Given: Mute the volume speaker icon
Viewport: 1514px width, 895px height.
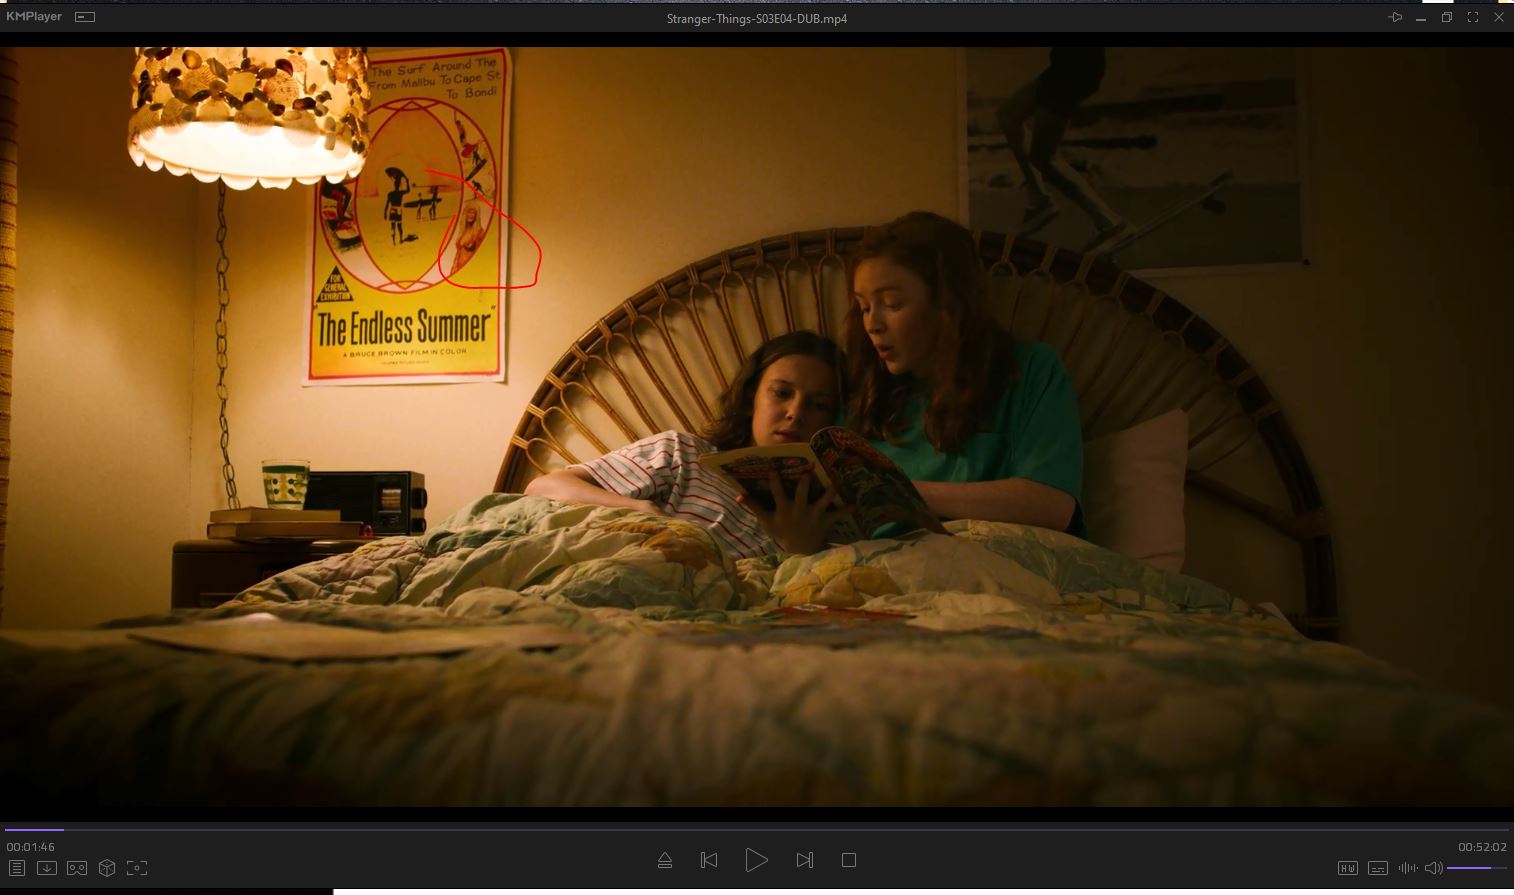Looking at the screenshot, I should [1433, 868].
